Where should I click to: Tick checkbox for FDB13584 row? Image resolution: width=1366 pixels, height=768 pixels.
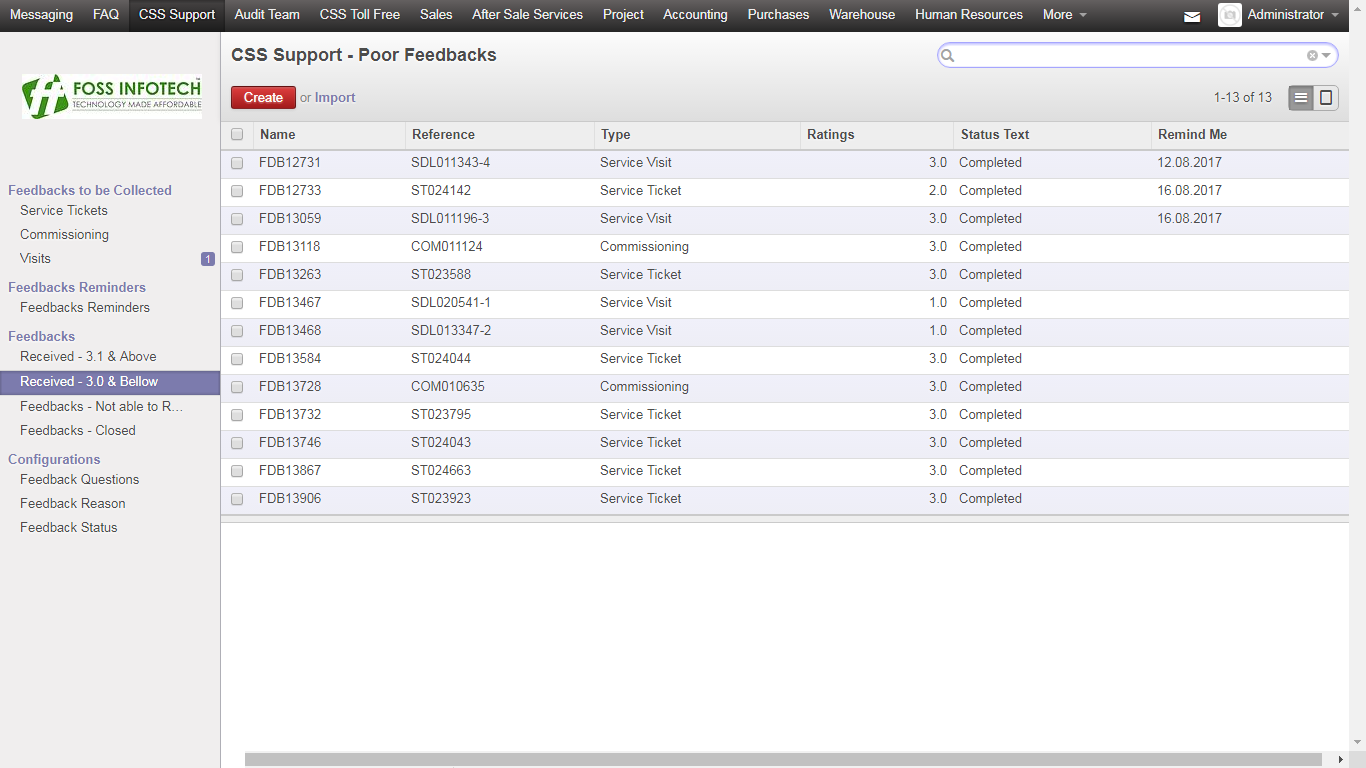(x=237, y=359)
